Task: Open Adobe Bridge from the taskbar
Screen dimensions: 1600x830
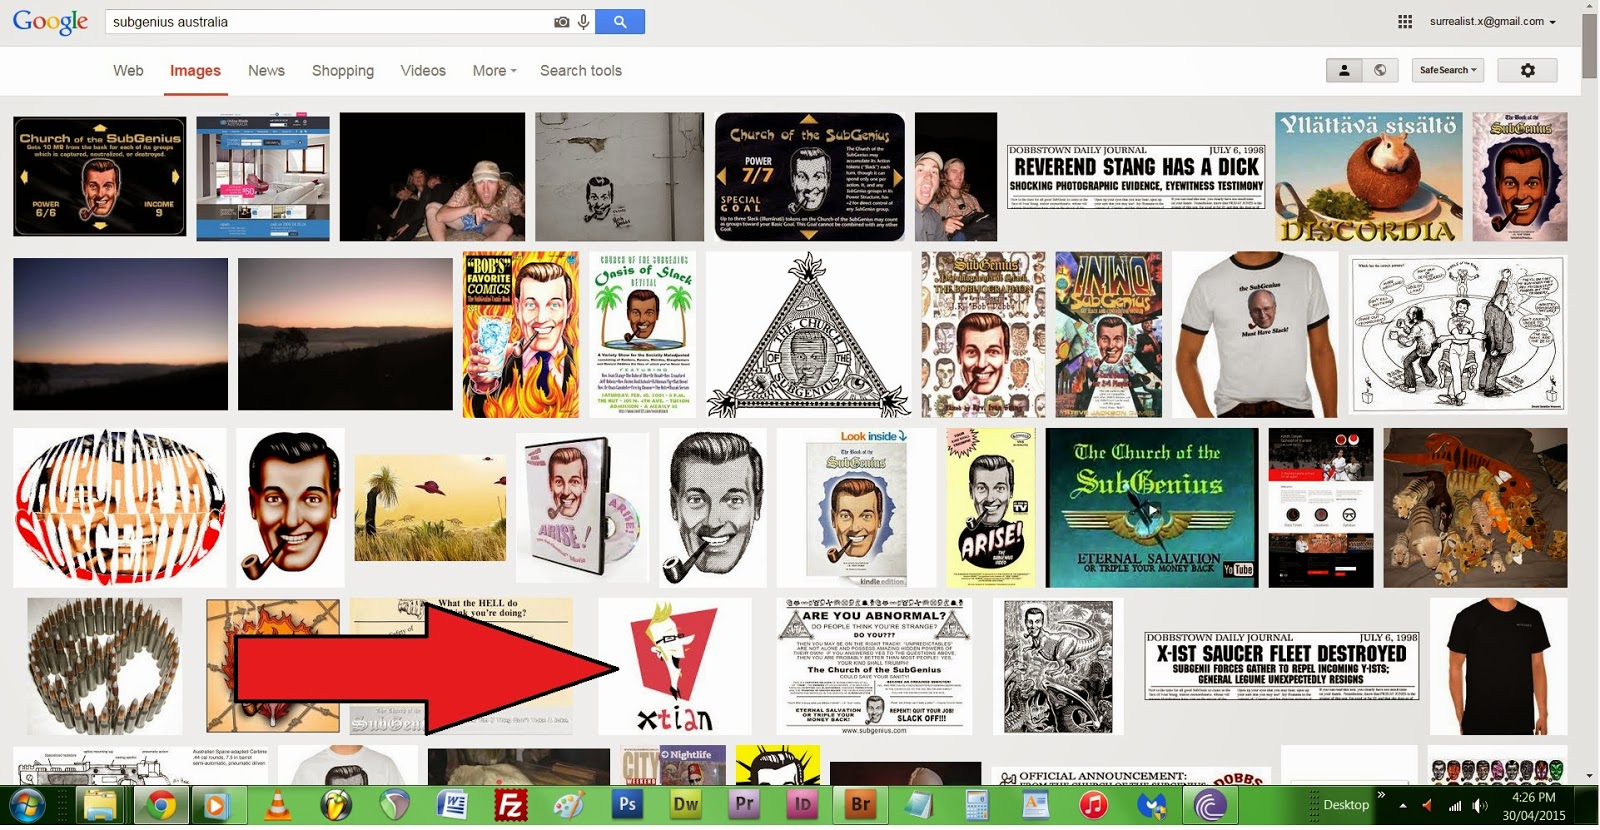Action: click(x=860, y=805)
